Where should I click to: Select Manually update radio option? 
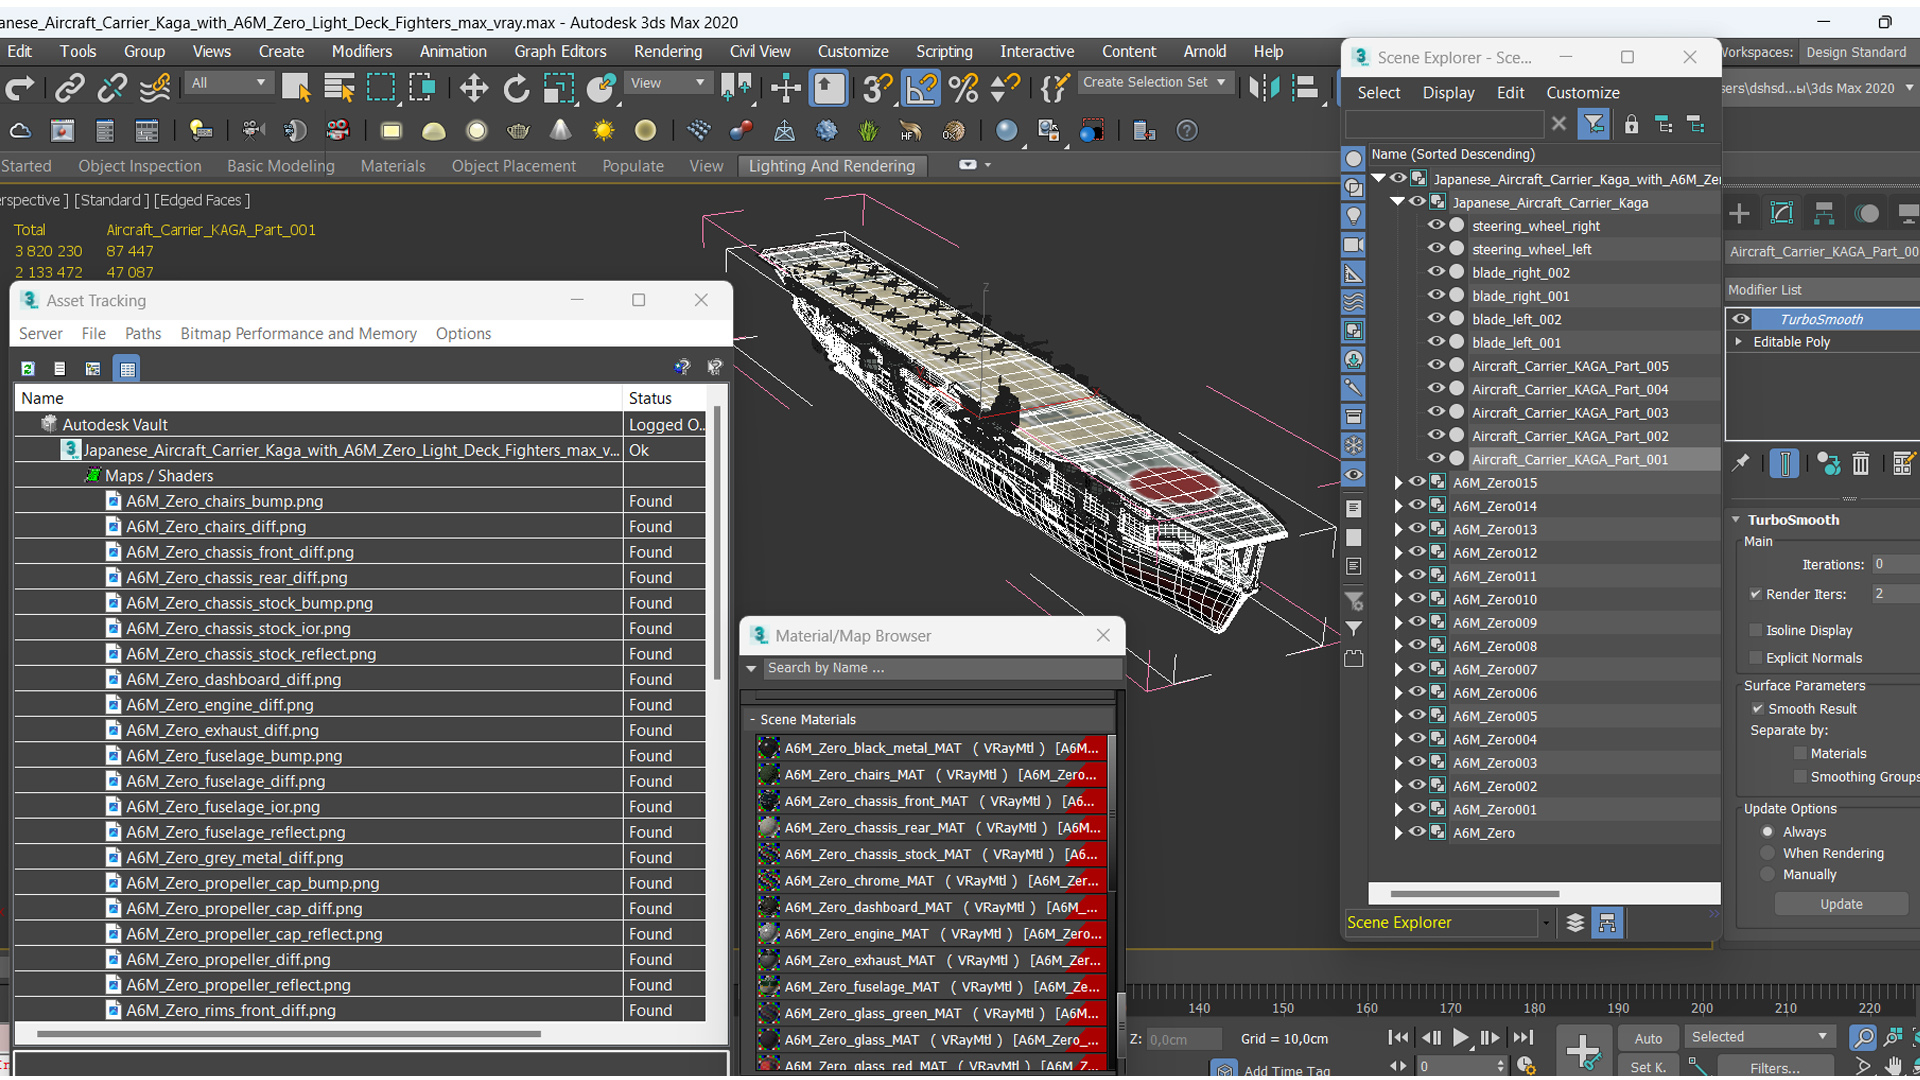[1768, 874]
